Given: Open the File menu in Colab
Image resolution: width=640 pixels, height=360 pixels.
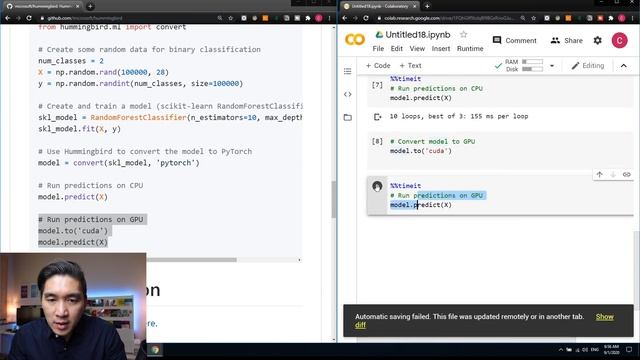Looking at the screenshot, I should pyautogui.click(x=378, y=49).
